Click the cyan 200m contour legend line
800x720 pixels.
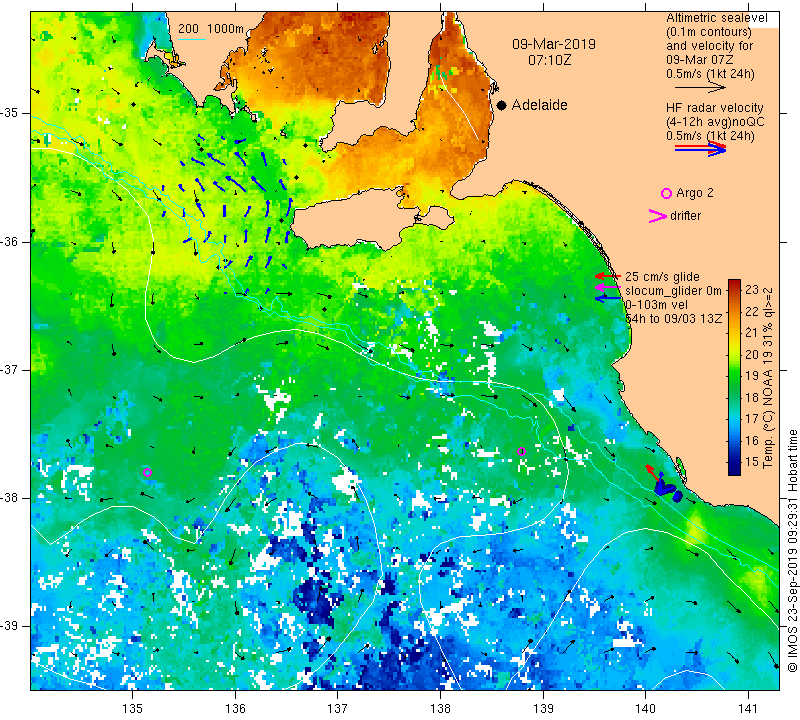(192, 39)
